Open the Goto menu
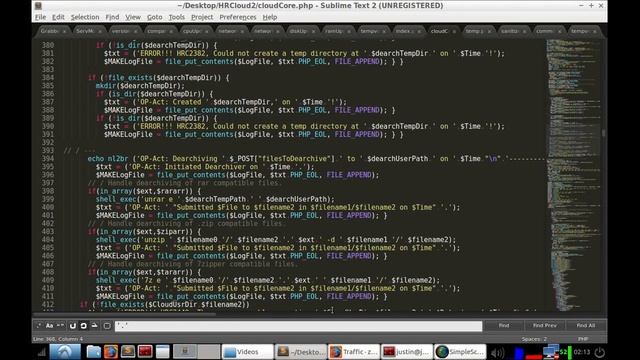The image size is (640, 360). coord(155,17)
